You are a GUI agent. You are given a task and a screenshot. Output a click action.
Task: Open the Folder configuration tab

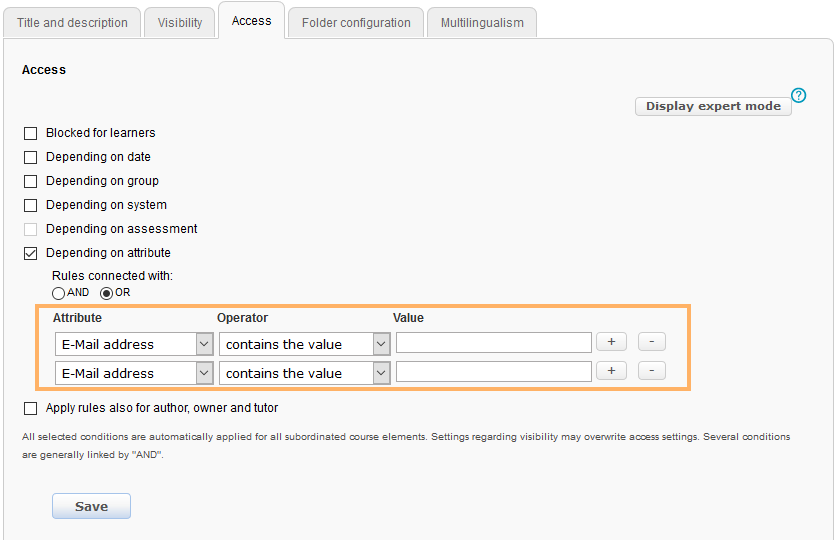point(356,23)
